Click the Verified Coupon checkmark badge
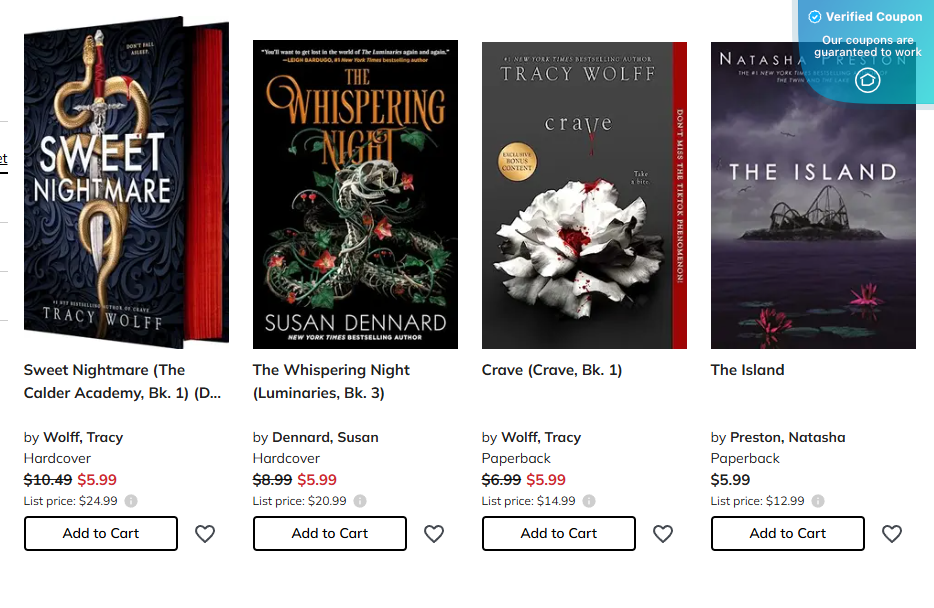This screenshot has width=934, height=608. point(815,16)
